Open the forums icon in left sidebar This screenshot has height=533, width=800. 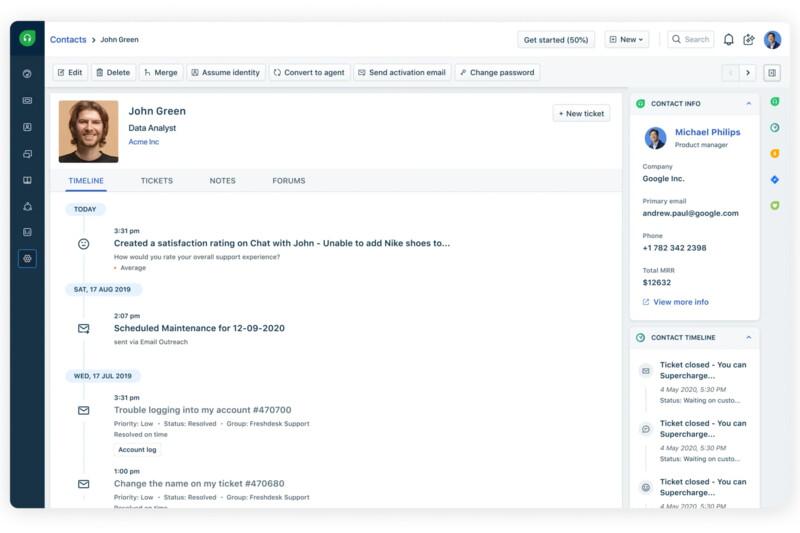(27, 207)
